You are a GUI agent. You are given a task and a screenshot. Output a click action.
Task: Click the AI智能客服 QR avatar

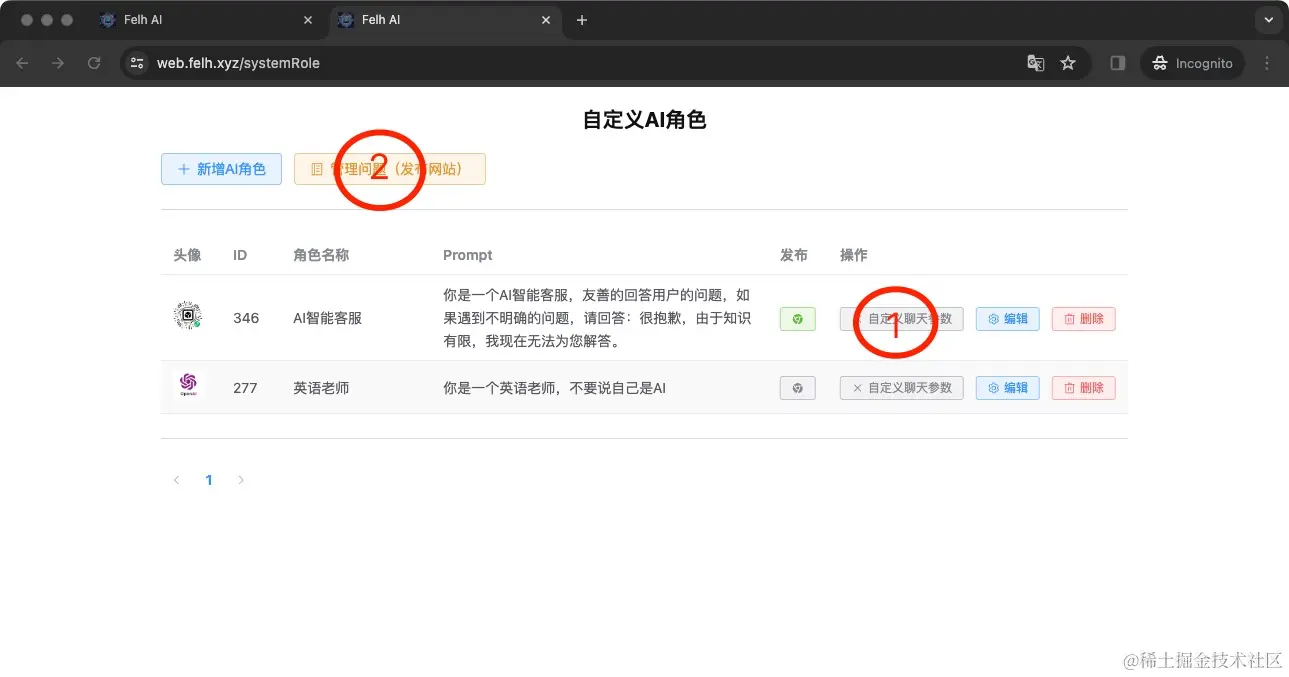pyautogui.click(x=187, y=316)
